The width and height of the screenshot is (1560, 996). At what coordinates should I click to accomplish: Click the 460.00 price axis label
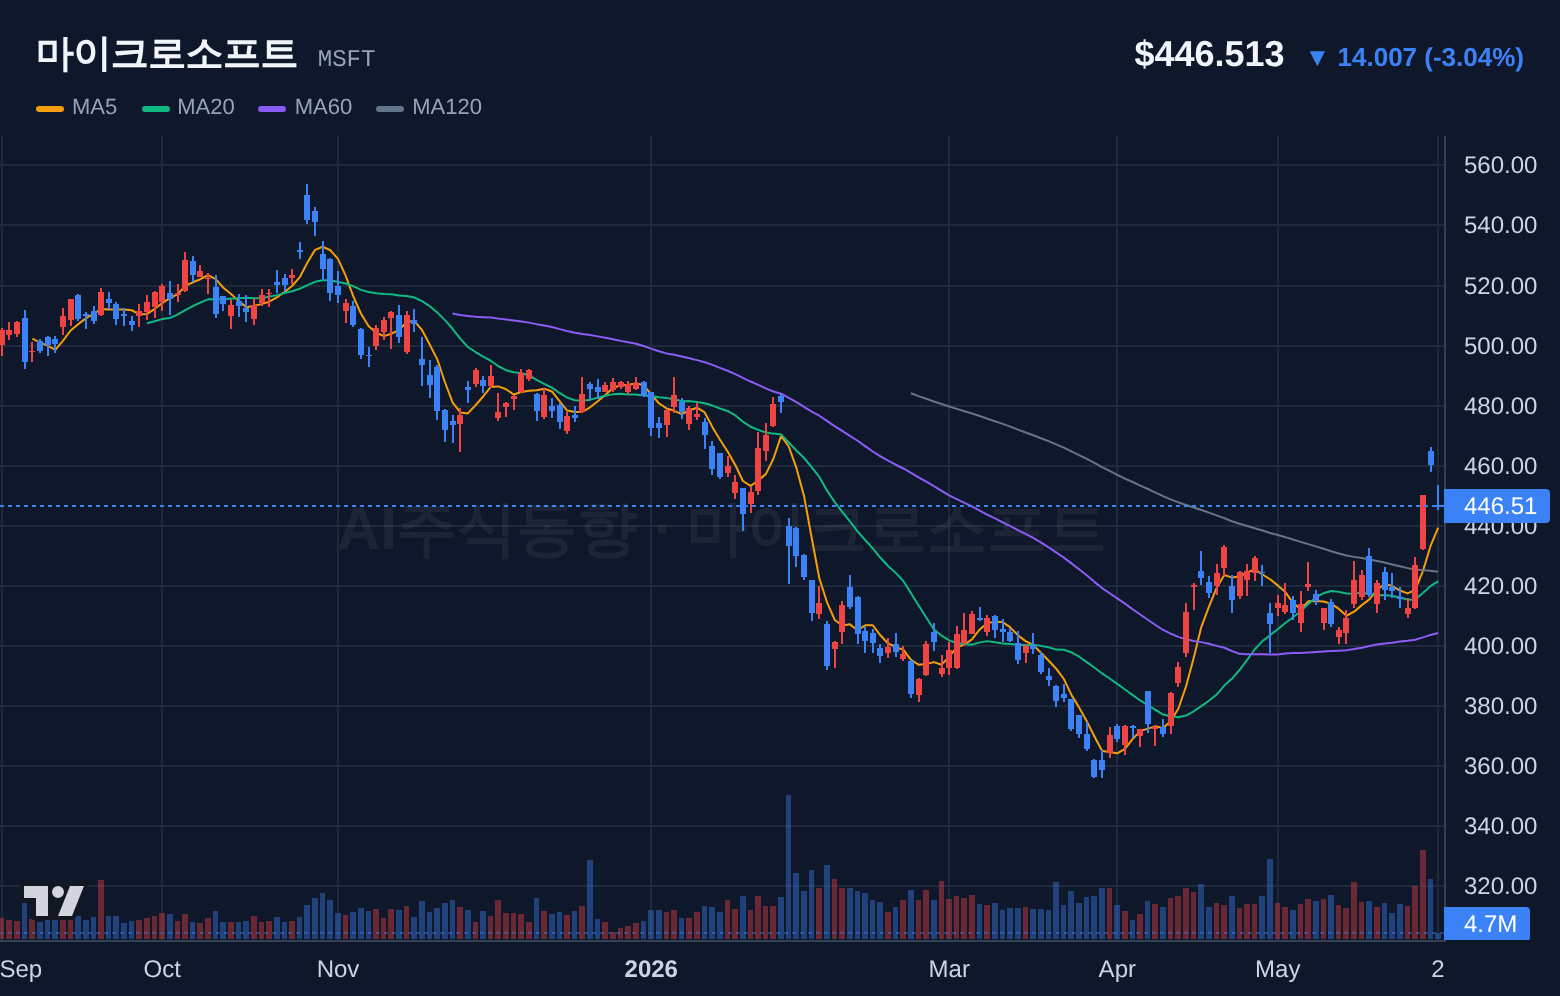click(1500, 466)
